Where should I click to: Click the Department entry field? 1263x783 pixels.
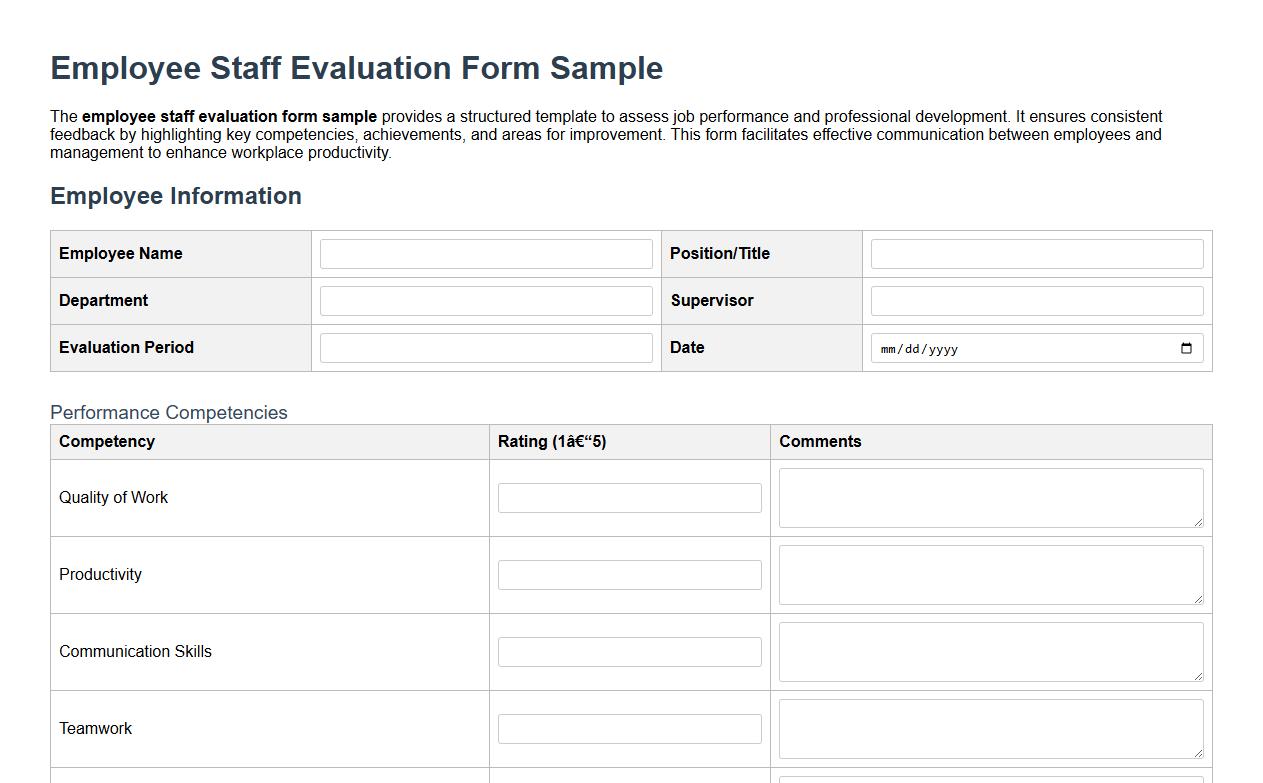coord(485,300)
